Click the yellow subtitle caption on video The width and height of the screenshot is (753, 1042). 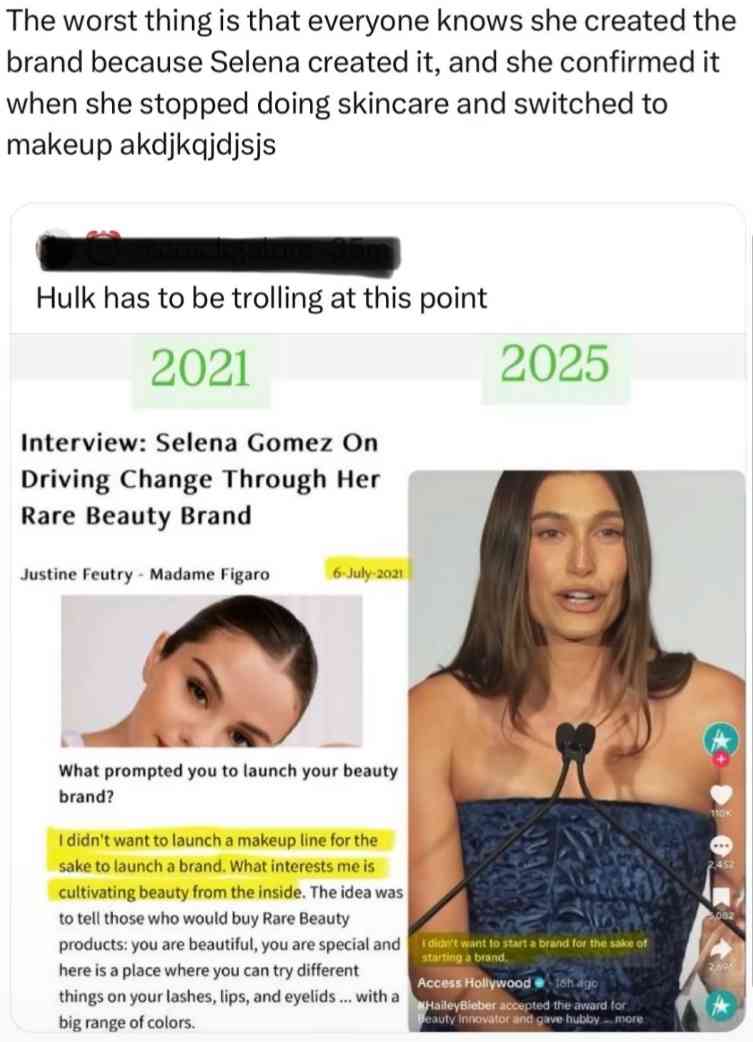[534, 950]
